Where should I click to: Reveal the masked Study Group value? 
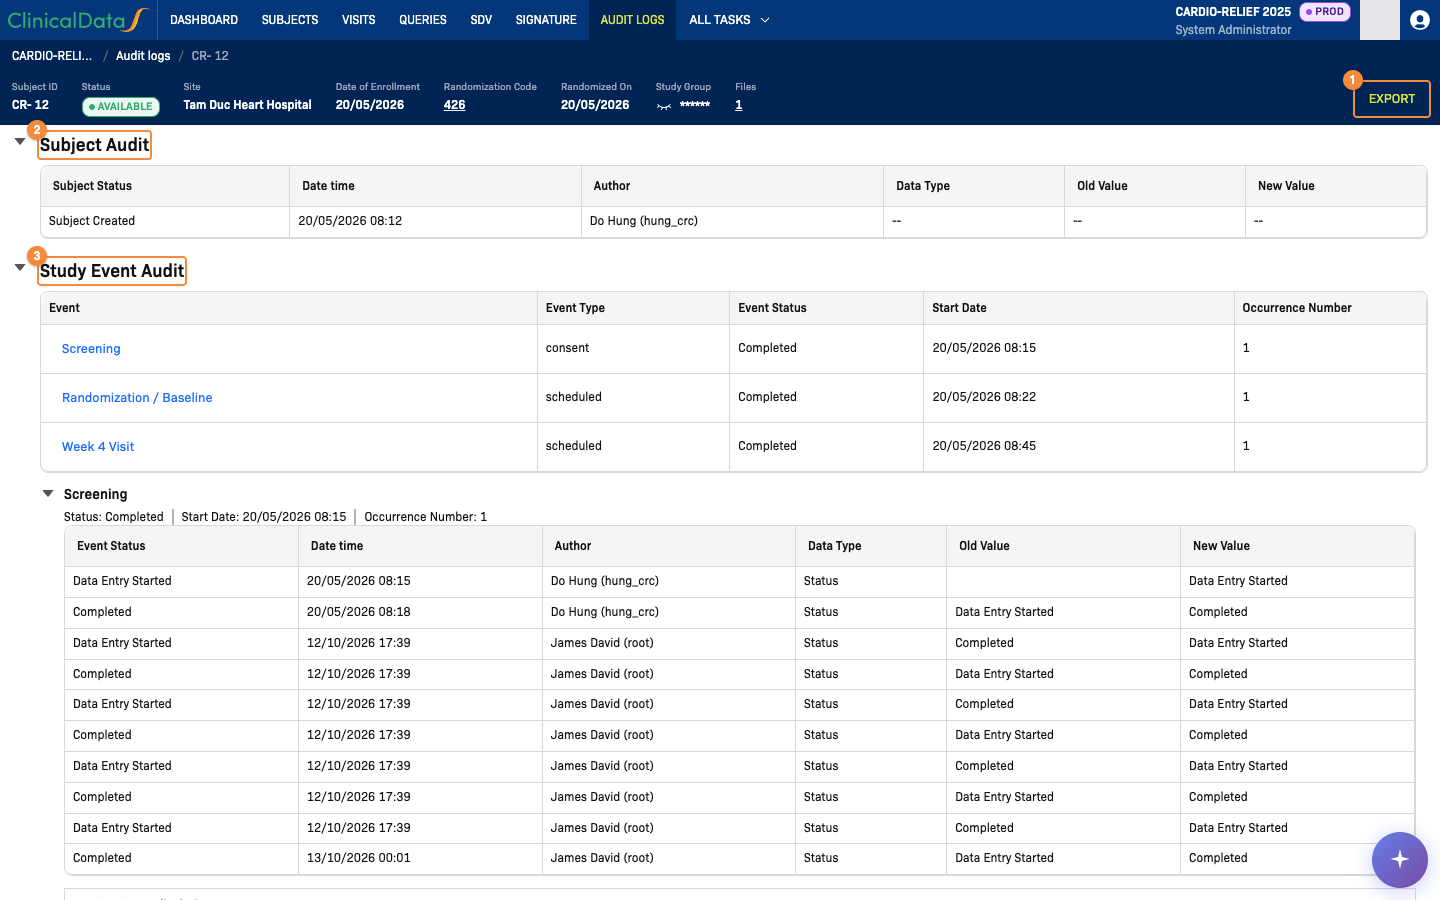pyautogui.click(x=664, y=106)
